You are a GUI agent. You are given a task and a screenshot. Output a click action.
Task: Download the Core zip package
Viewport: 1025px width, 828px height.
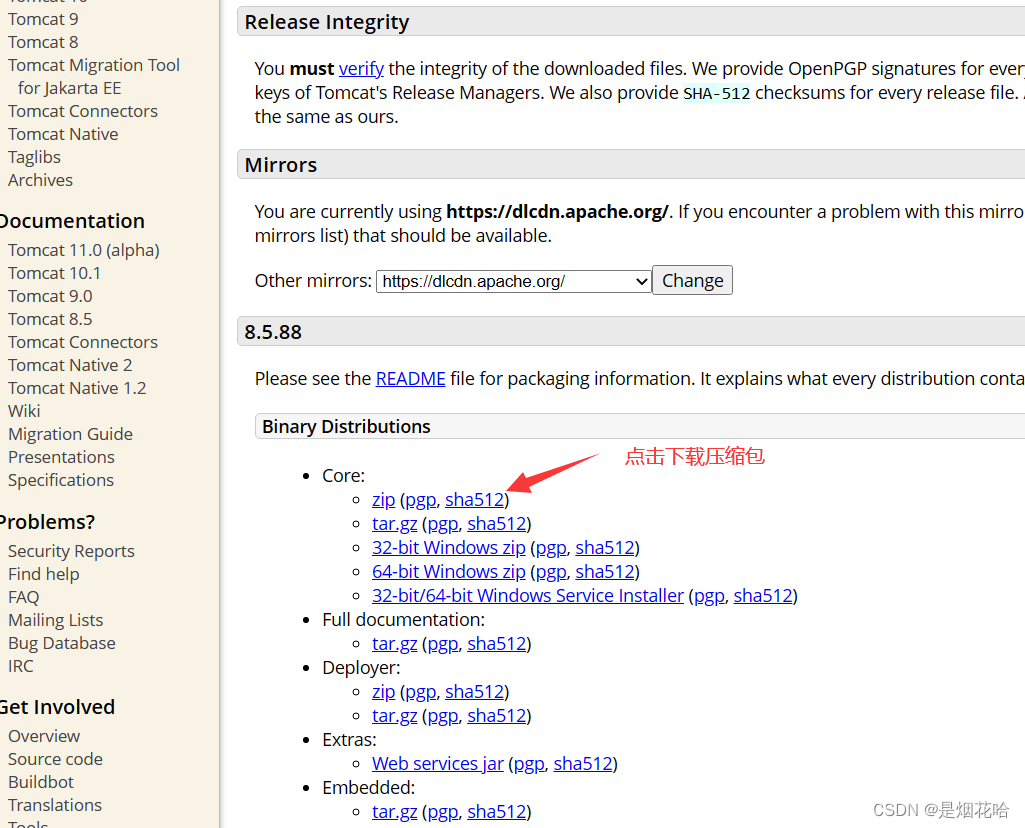click(x=384, y=500)
